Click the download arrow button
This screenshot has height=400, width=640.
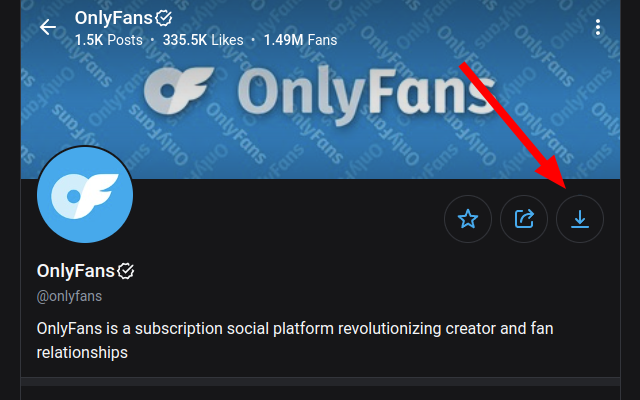[x=580, y=219]
